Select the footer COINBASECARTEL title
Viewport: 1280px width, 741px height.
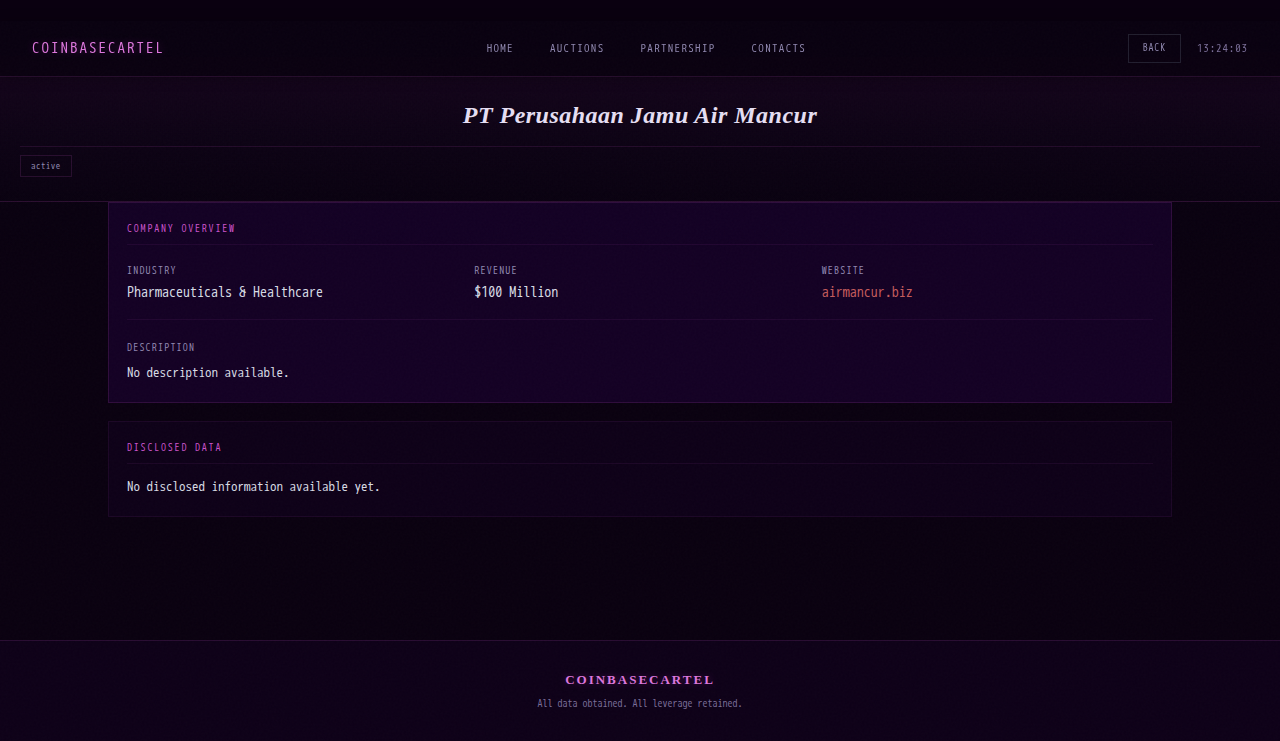point(640,680)
